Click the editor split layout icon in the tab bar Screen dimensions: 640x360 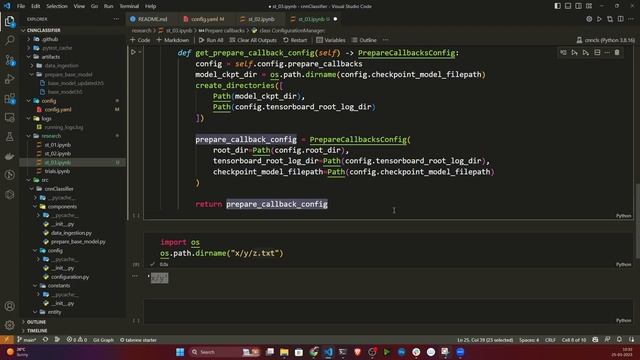(620, 19)
